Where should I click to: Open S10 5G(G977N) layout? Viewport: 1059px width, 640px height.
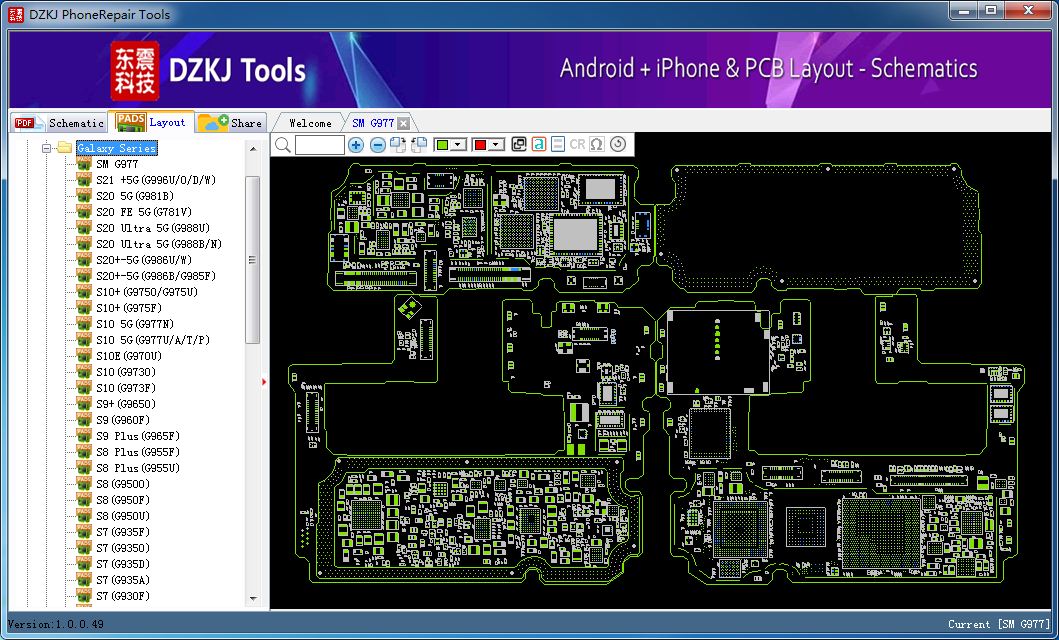coord(135,324)
